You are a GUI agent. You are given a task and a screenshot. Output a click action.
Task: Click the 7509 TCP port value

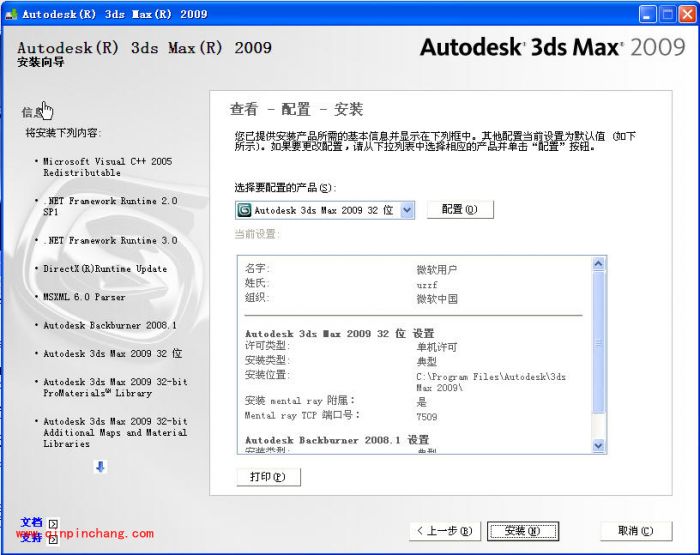(427, 417)
